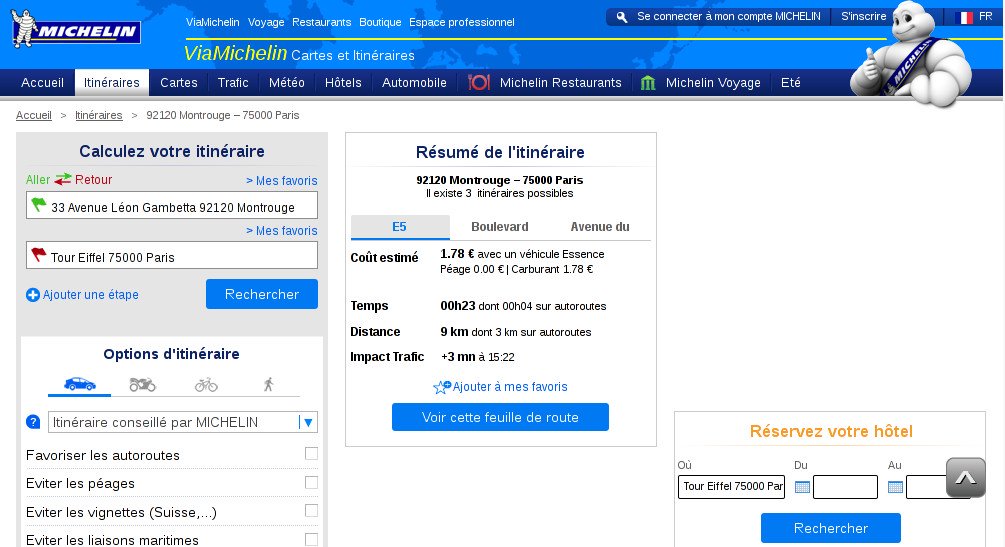Swap Aller Retour direction arrows
The image size is (1005, 547).
click(x=63, y=180)
